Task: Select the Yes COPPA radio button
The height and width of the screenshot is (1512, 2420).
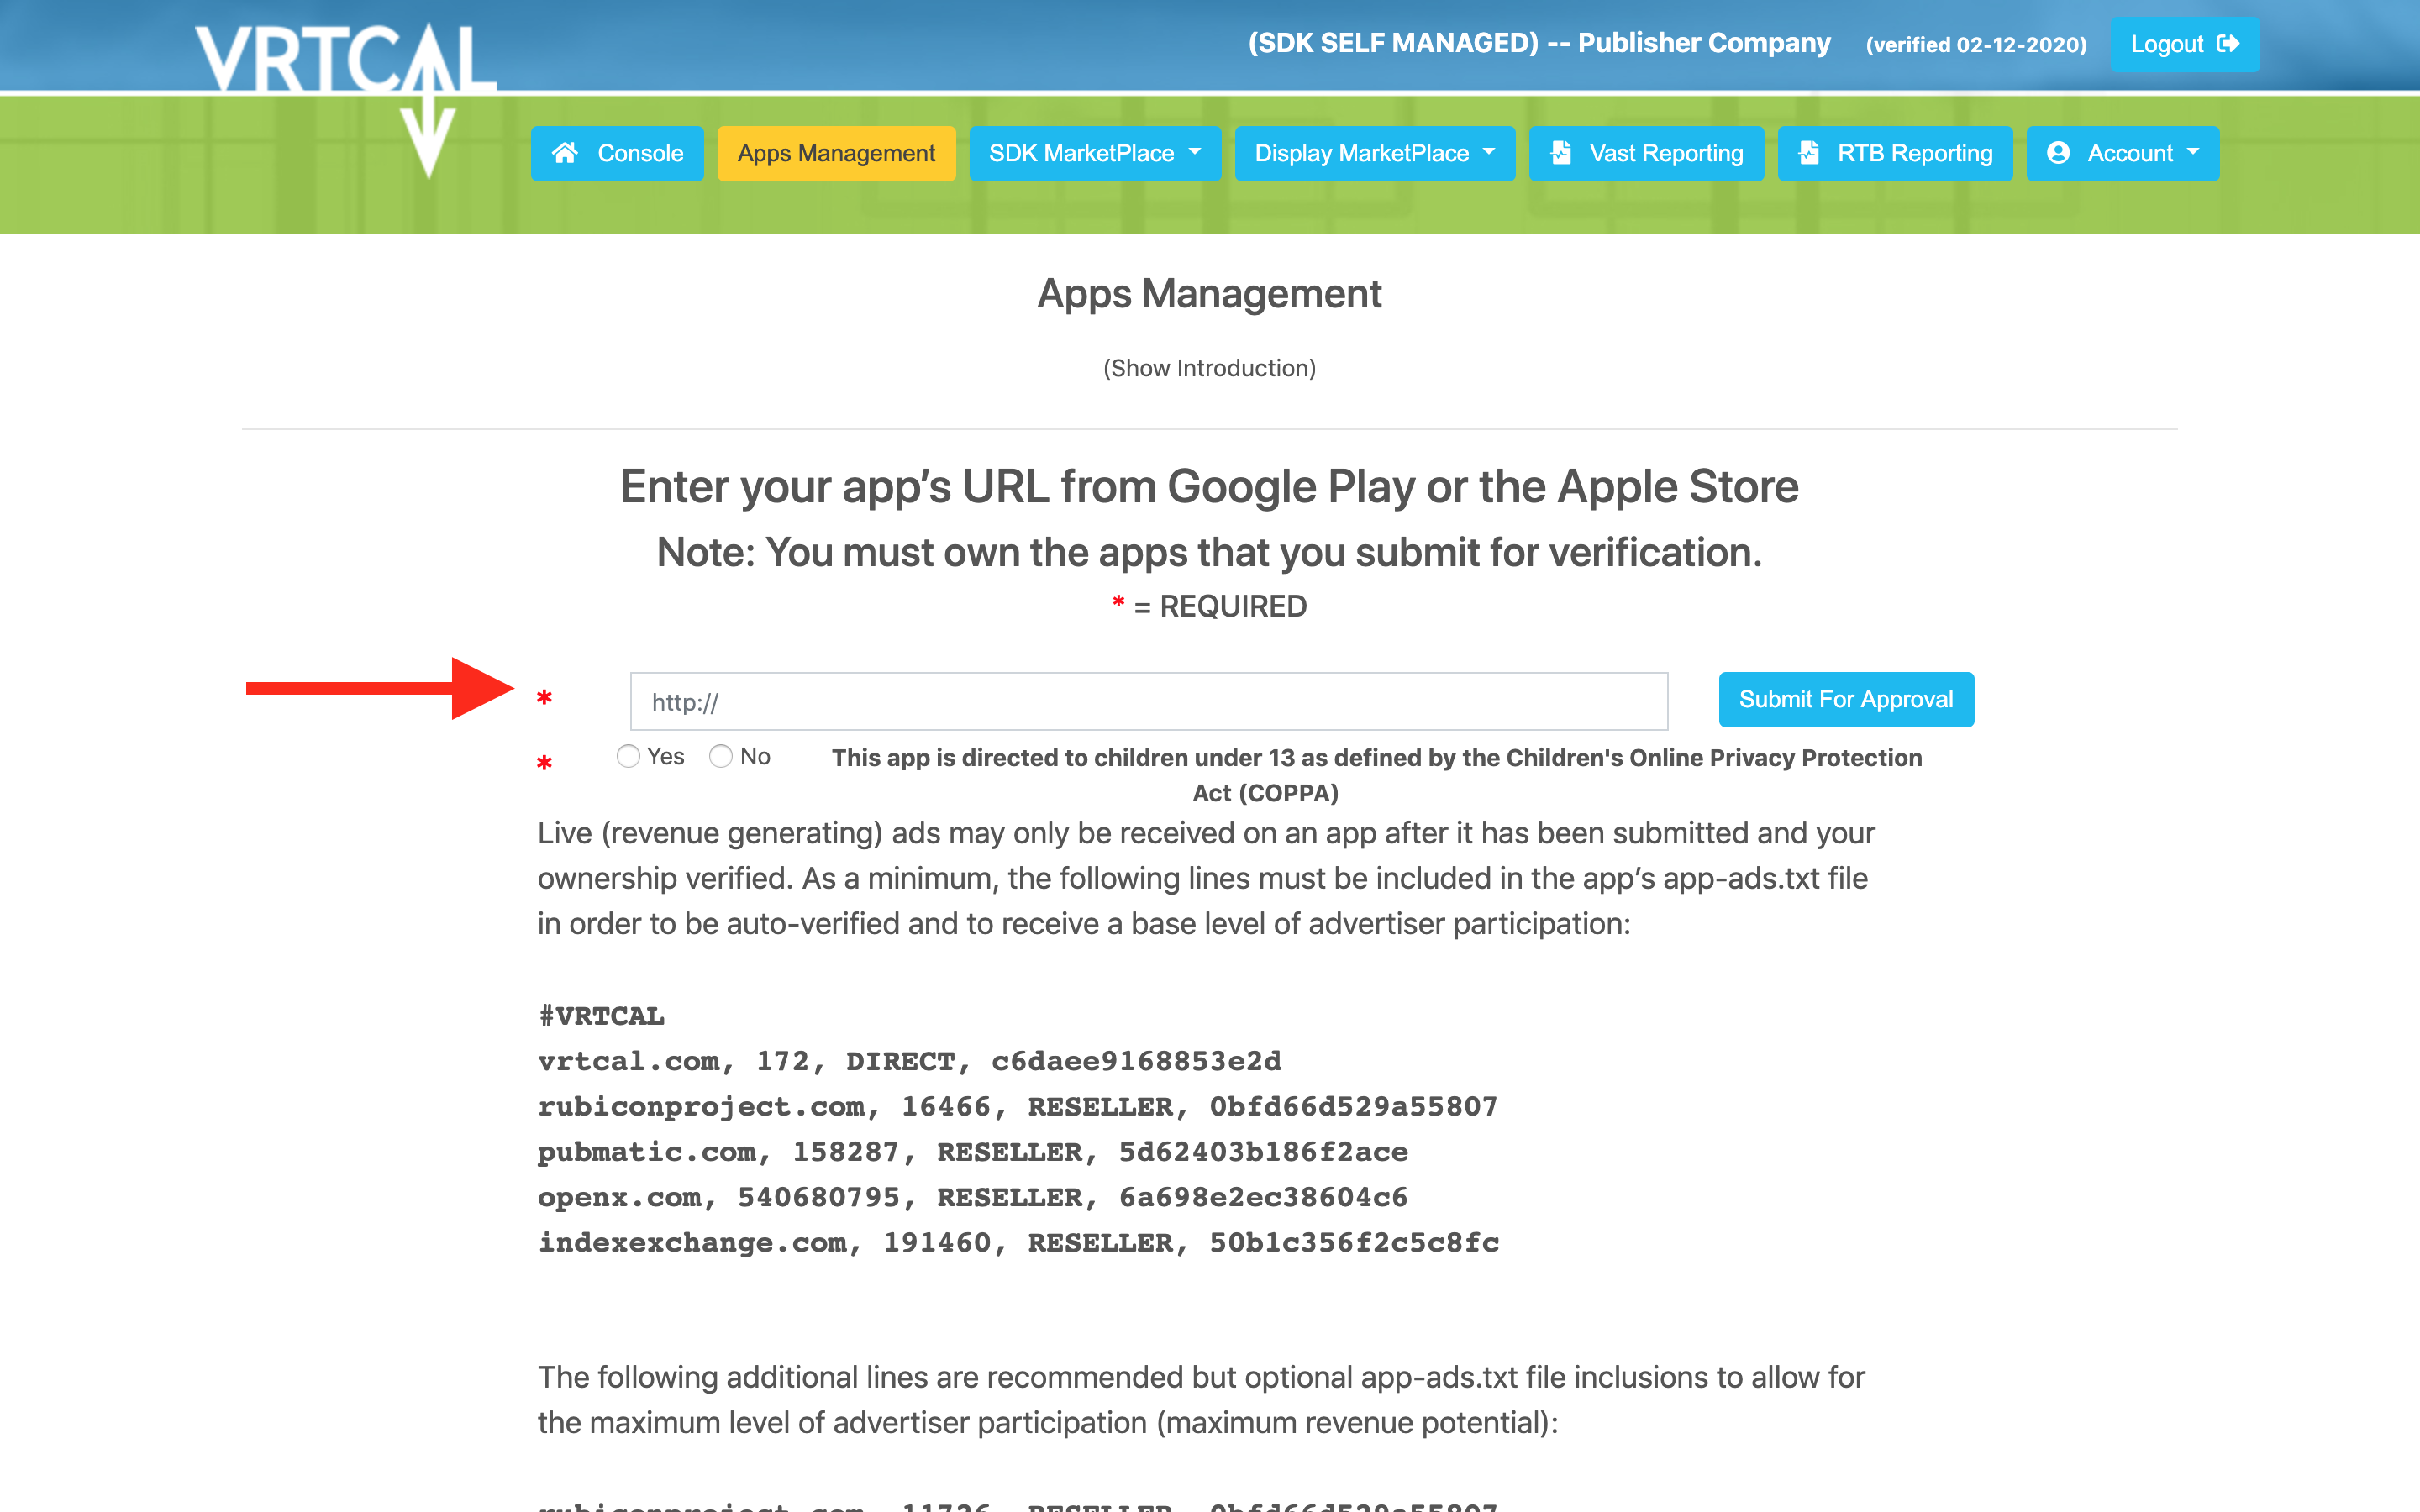Action: [x=628, y=757]
